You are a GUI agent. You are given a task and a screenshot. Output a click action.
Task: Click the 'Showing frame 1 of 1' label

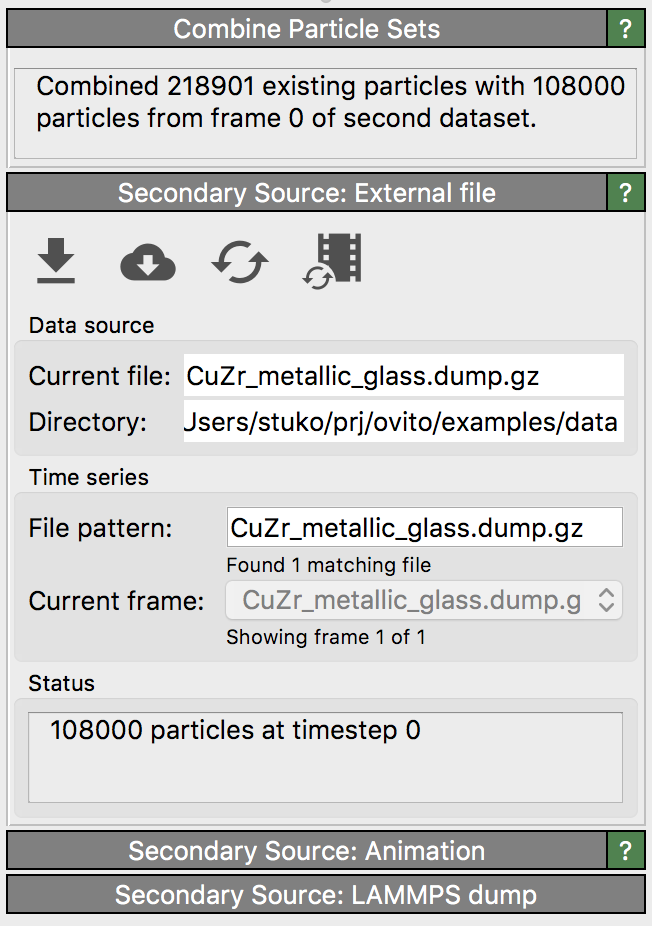(x=326, y=637)
